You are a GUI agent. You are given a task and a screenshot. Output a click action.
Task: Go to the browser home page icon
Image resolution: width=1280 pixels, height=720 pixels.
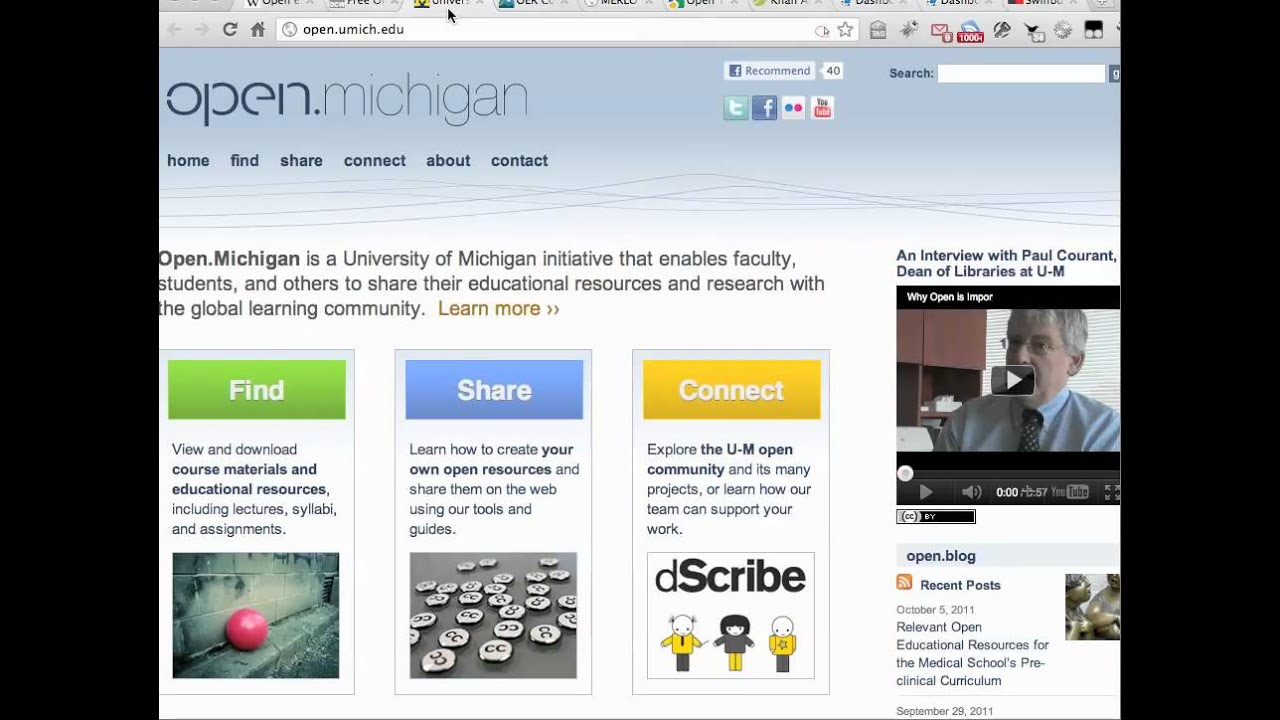coord(258,29)
